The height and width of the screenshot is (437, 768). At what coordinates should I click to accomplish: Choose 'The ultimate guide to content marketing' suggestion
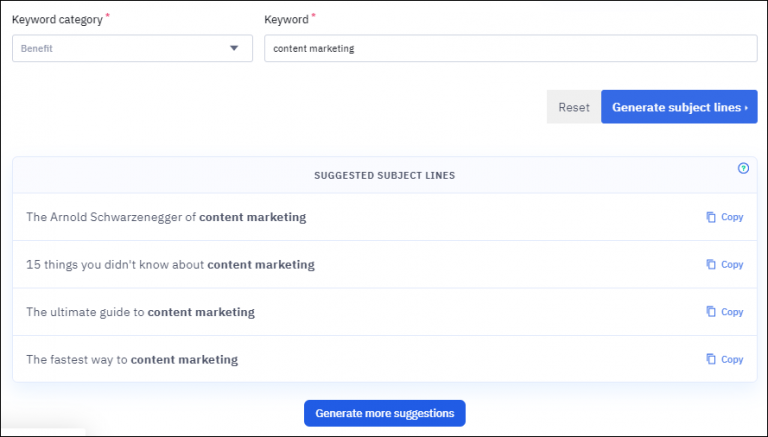(140, 312)
